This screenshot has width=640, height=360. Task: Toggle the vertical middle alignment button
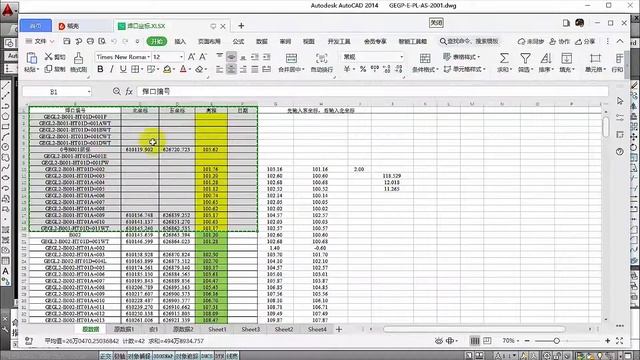(x=231, y=57)
